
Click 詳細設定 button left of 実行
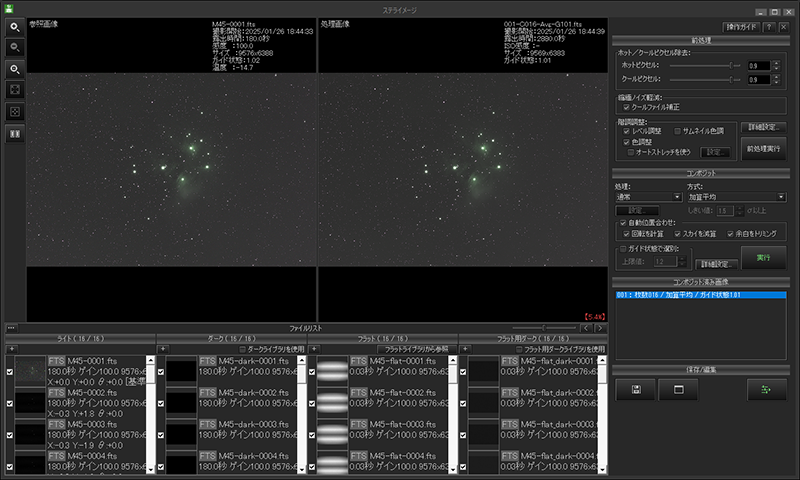click(x=716, y=264)
